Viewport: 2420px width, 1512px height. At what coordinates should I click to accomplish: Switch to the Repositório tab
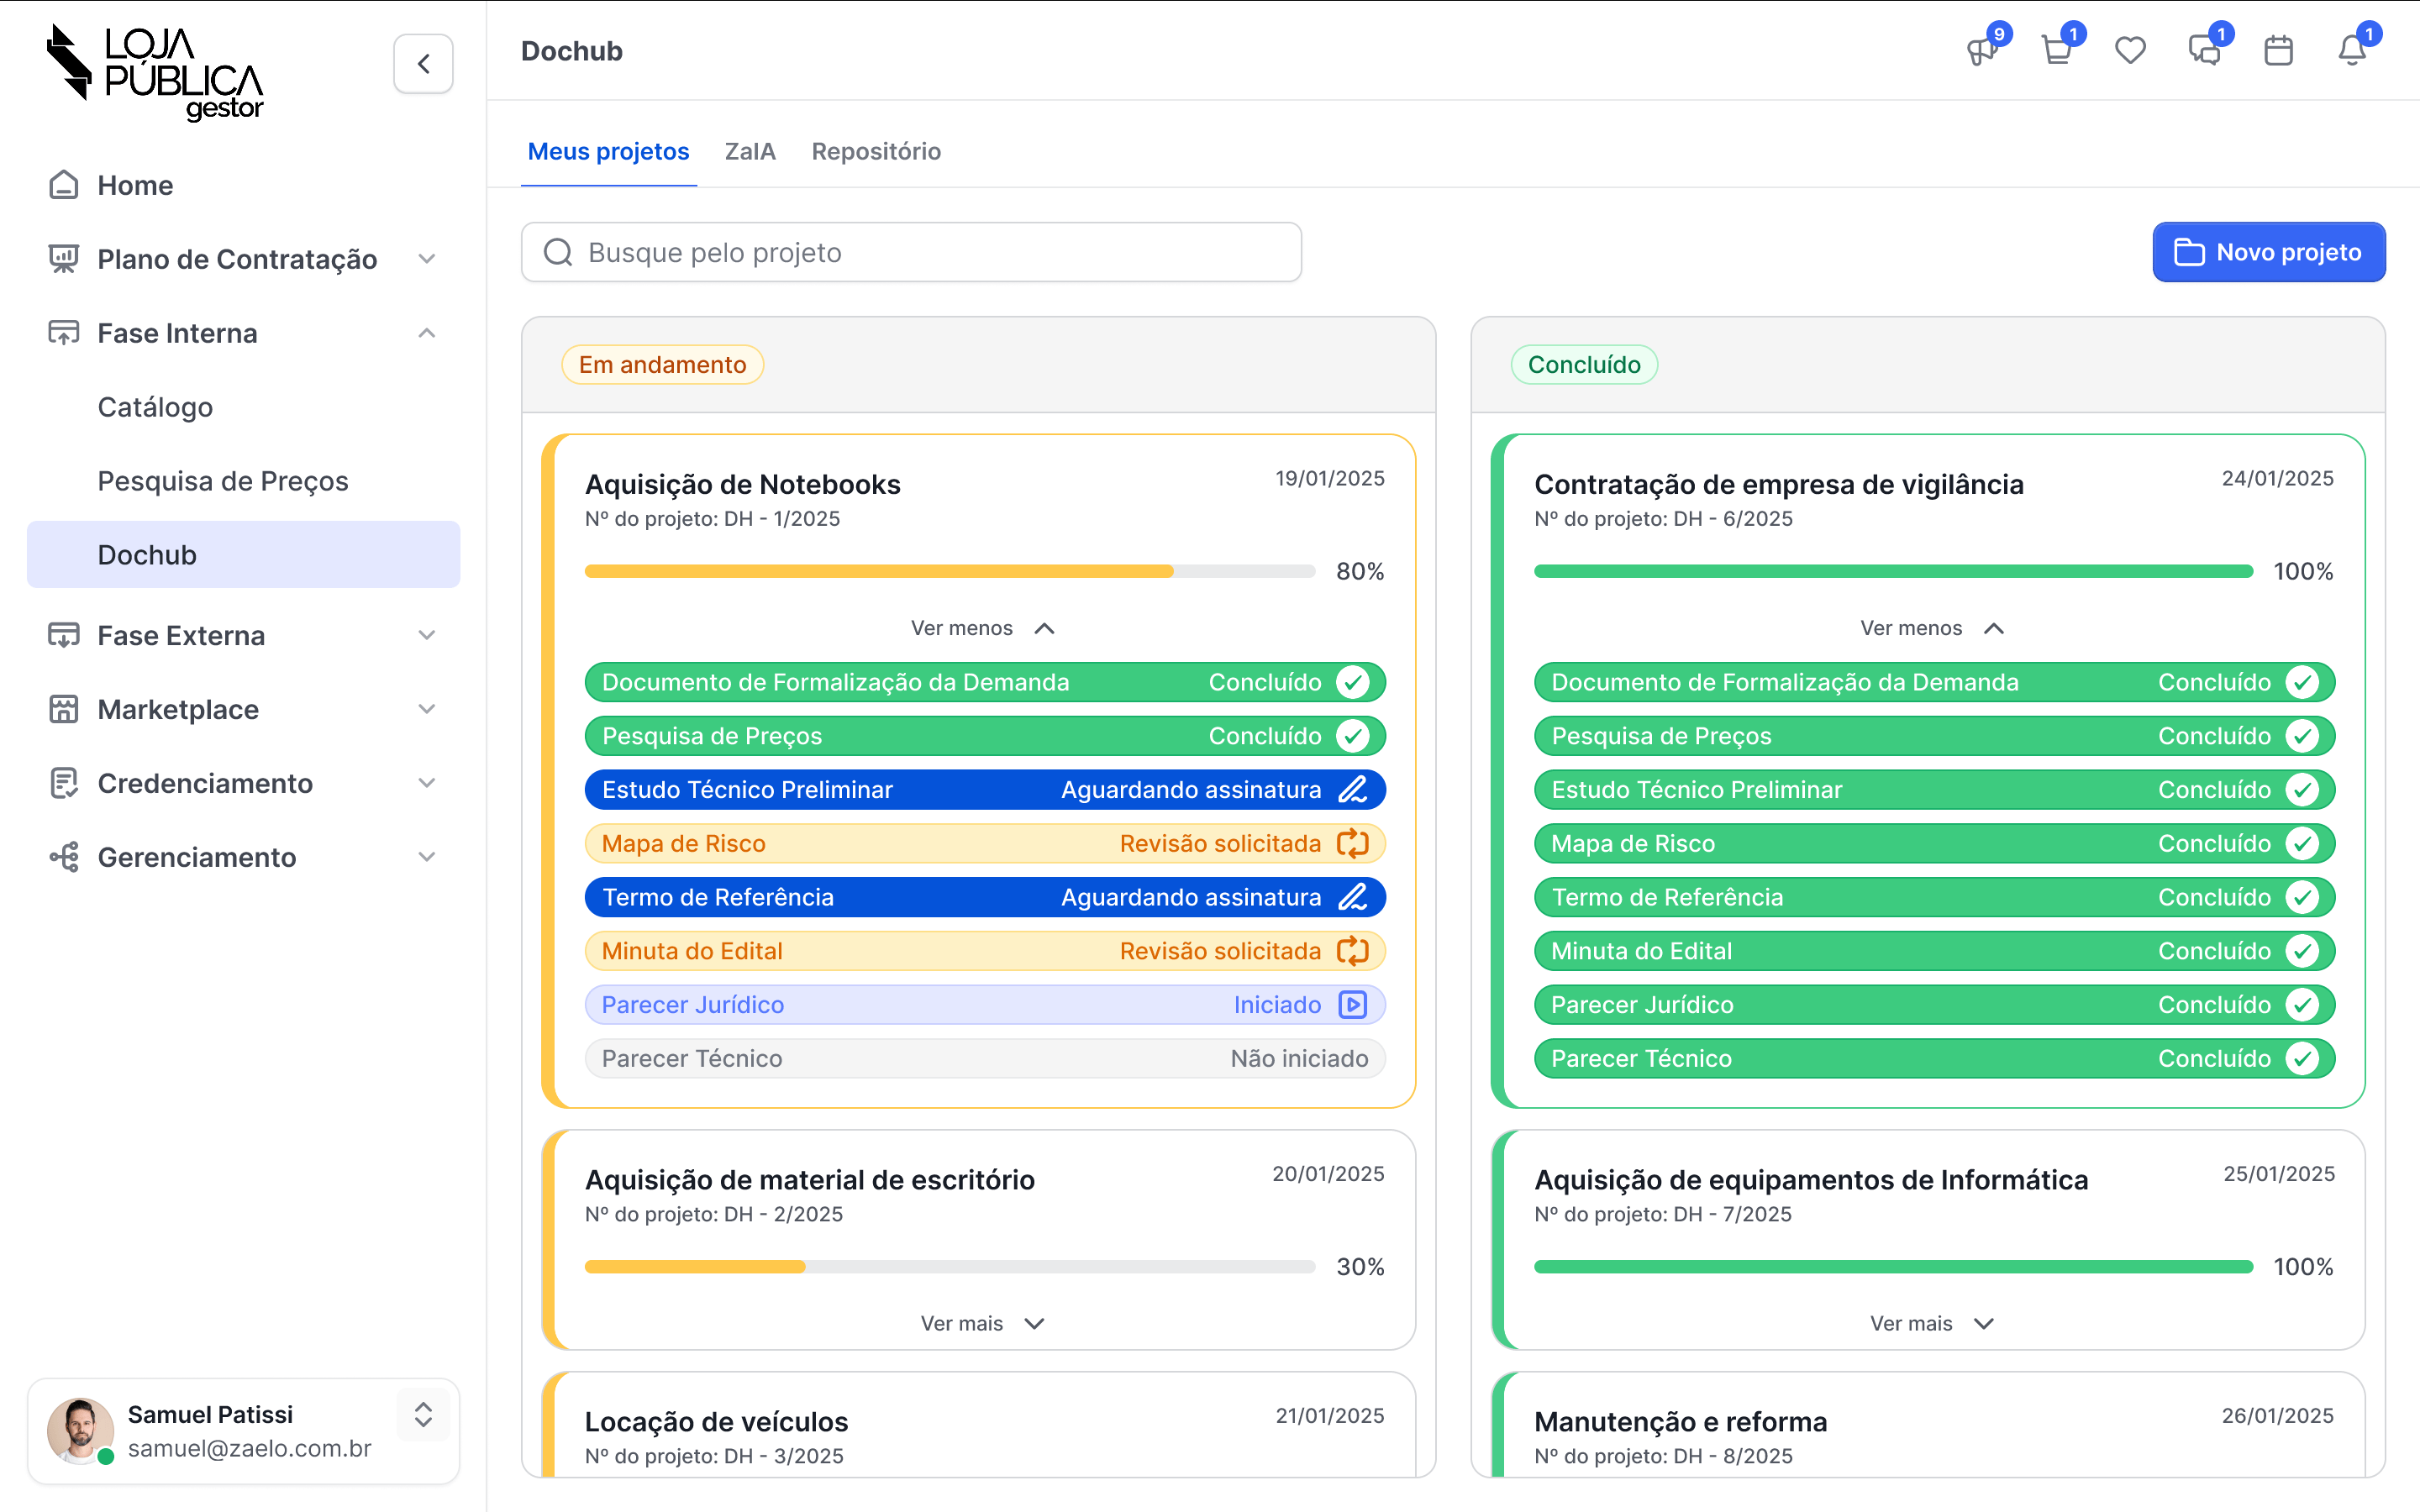pos(876,152)
